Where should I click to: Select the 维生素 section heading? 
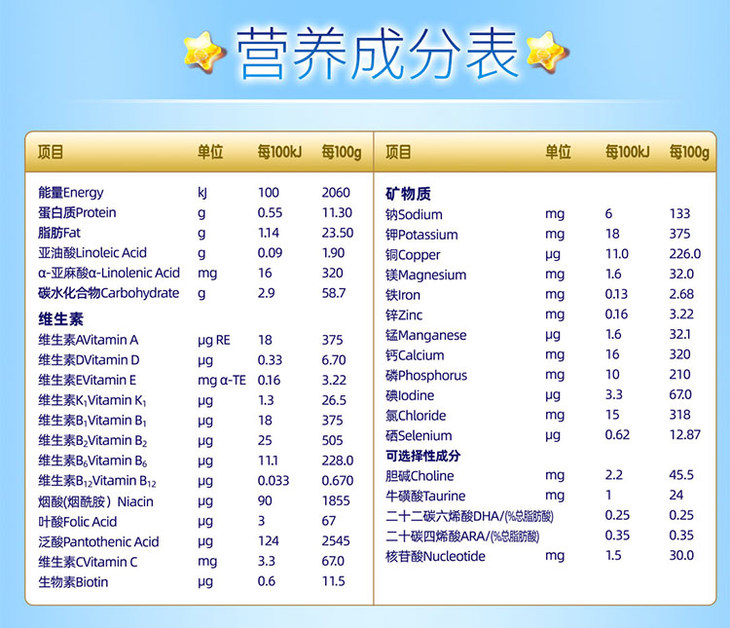pyautogui.click(x=59, y=319)
